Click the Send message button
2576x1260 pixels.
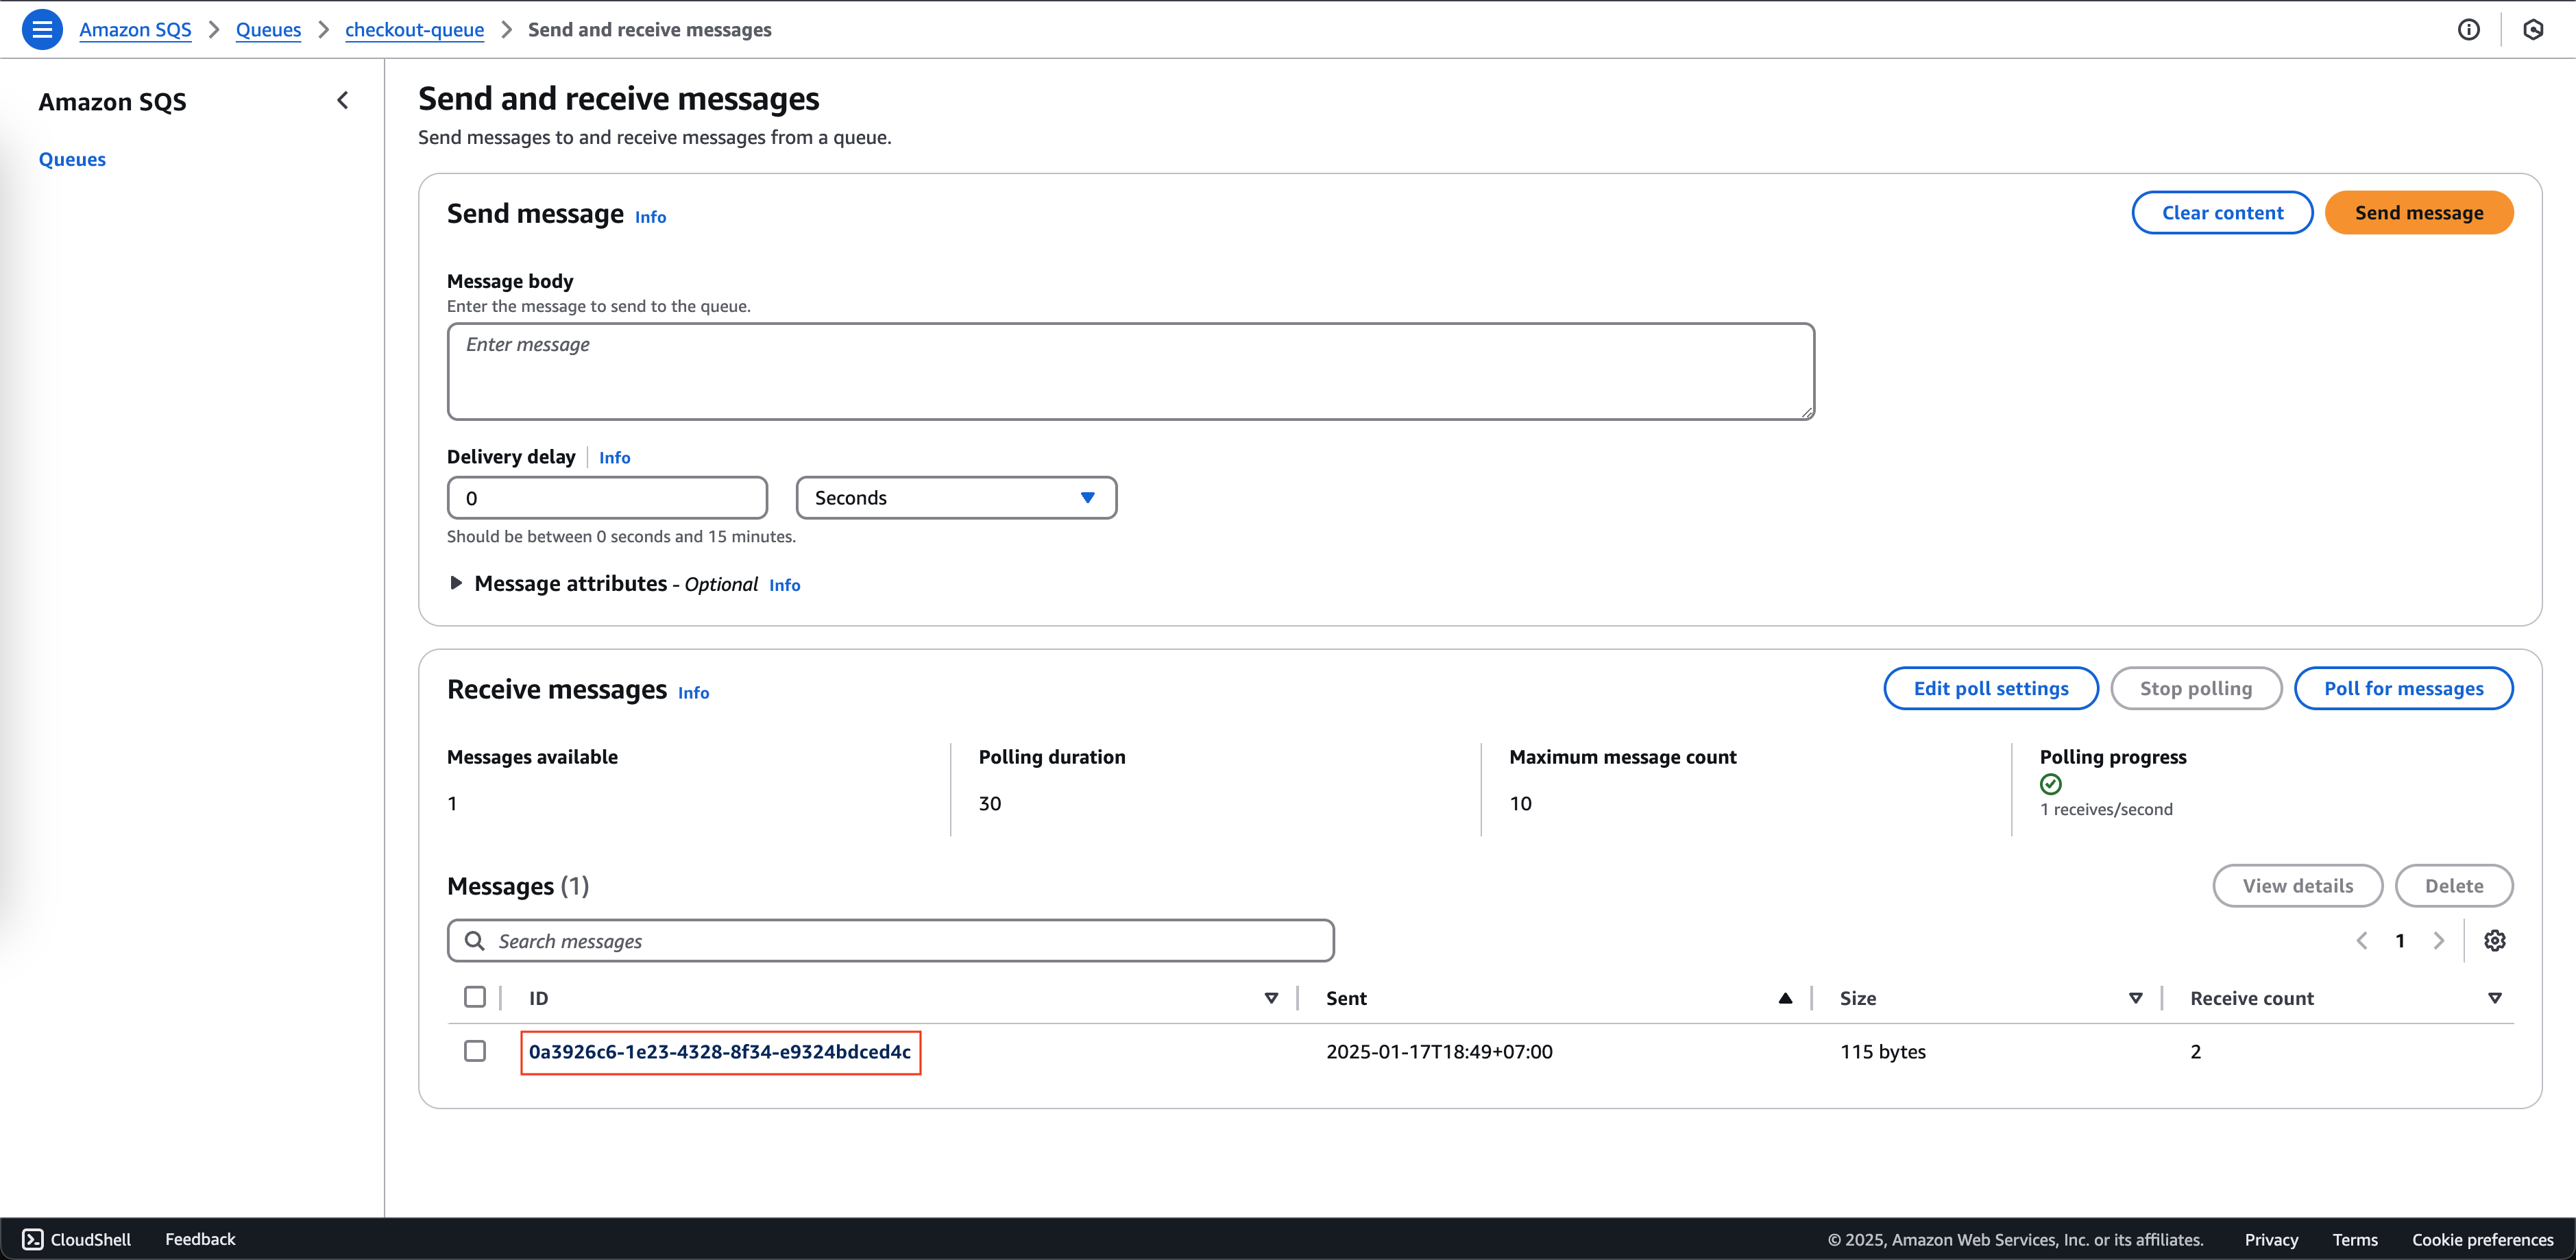click(2419, 213)
